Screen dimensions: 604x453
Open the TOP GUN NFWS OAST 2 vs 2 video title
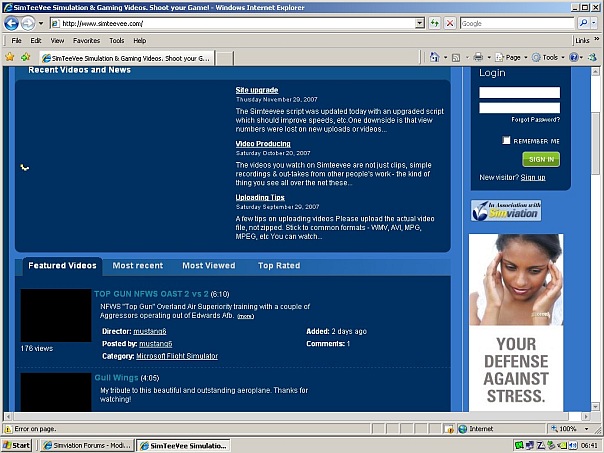tap(151, 294)
